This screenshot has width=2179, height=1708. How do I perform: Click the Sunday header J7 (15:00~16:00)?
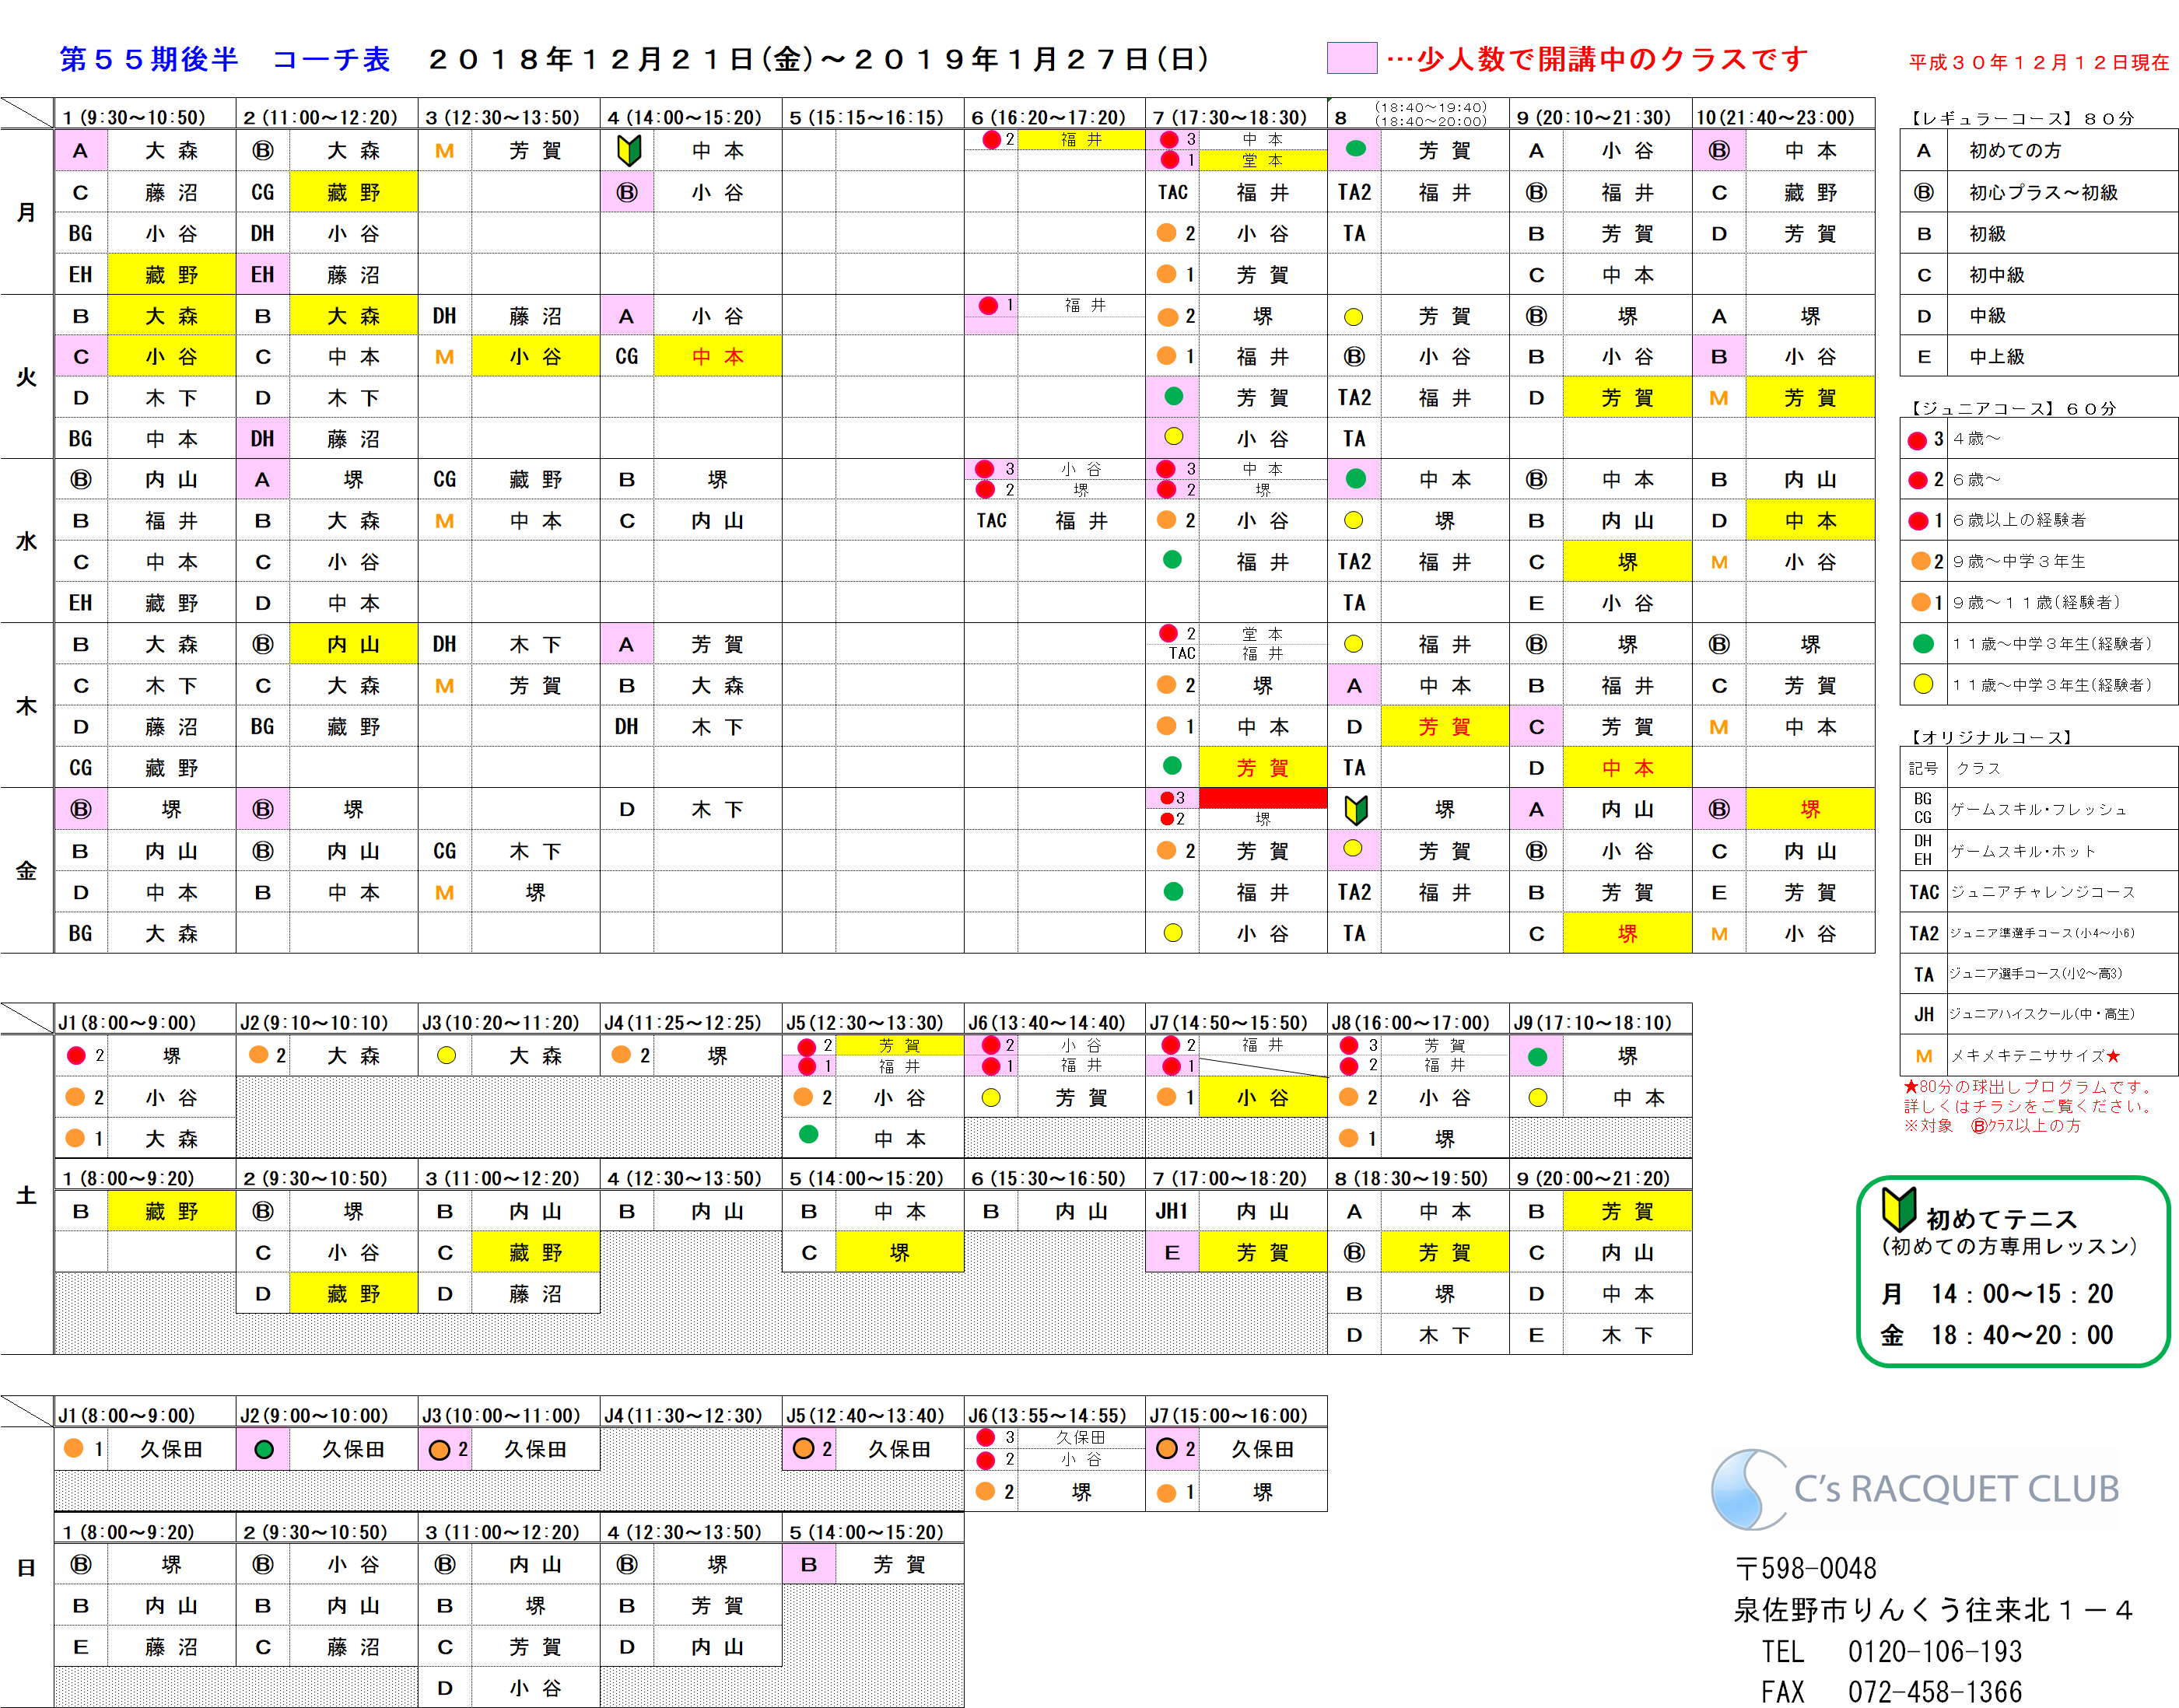pos(1228,1415)
